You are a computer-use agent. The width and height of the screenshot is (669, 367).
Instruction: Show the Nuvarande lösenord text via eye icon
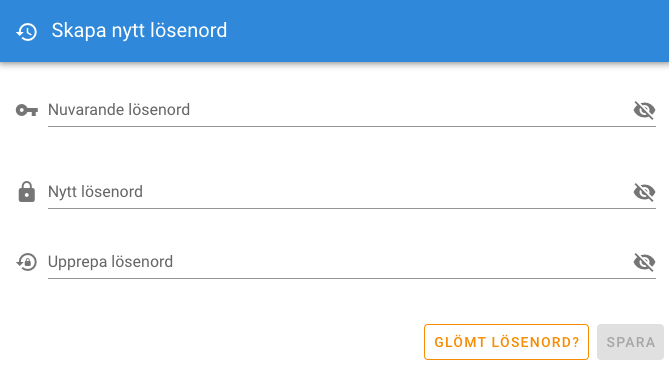[x=644, y=110]
